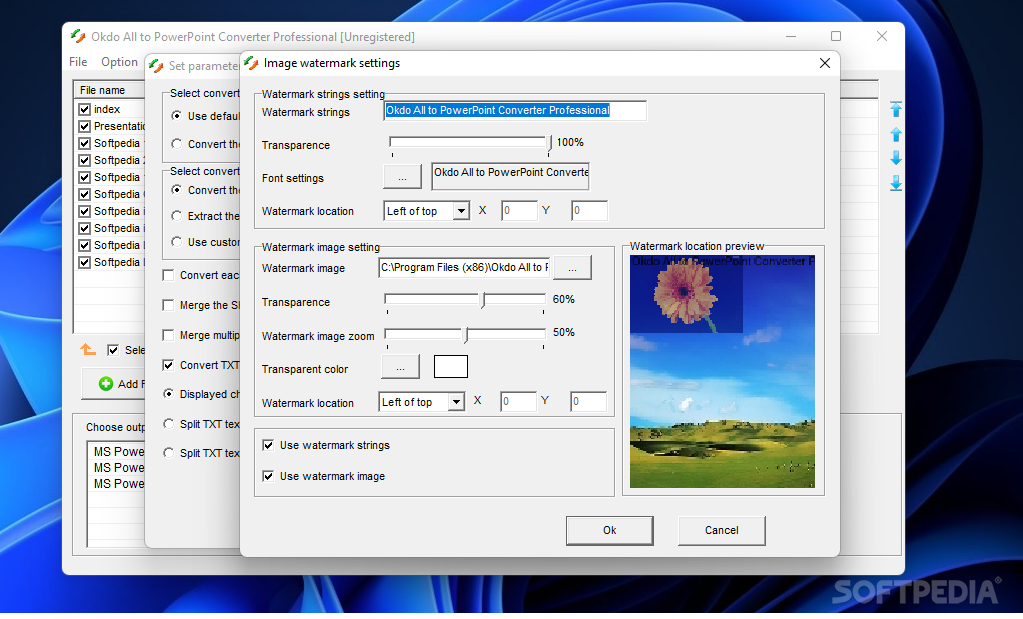Click the watermark image X field
Screen dimensions: 1023x619
point(518,401)
